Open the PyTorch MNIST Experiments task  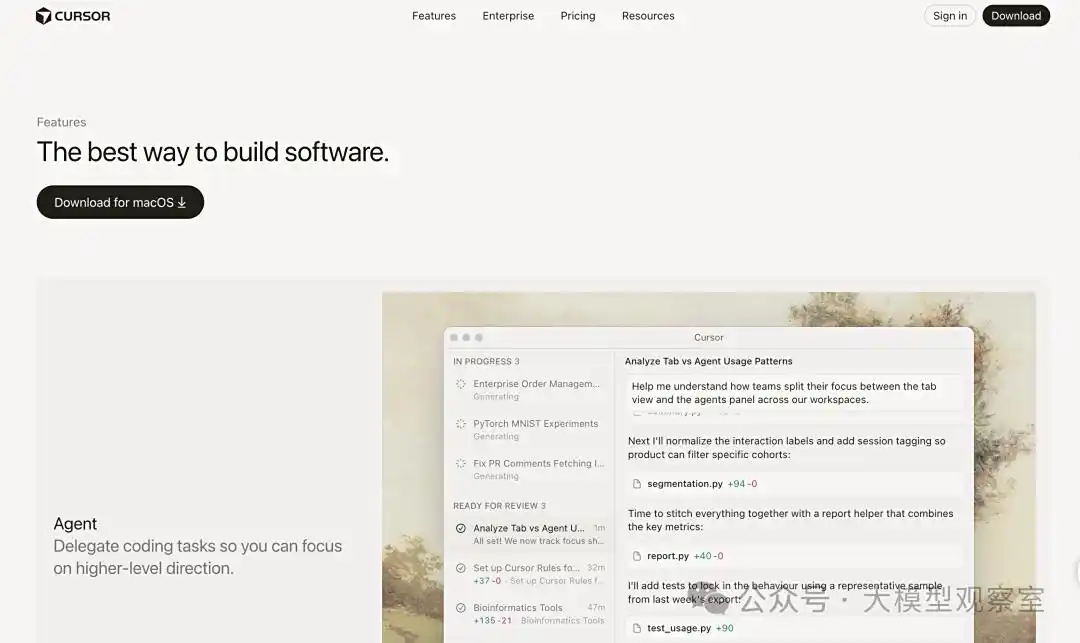[535, 424]
